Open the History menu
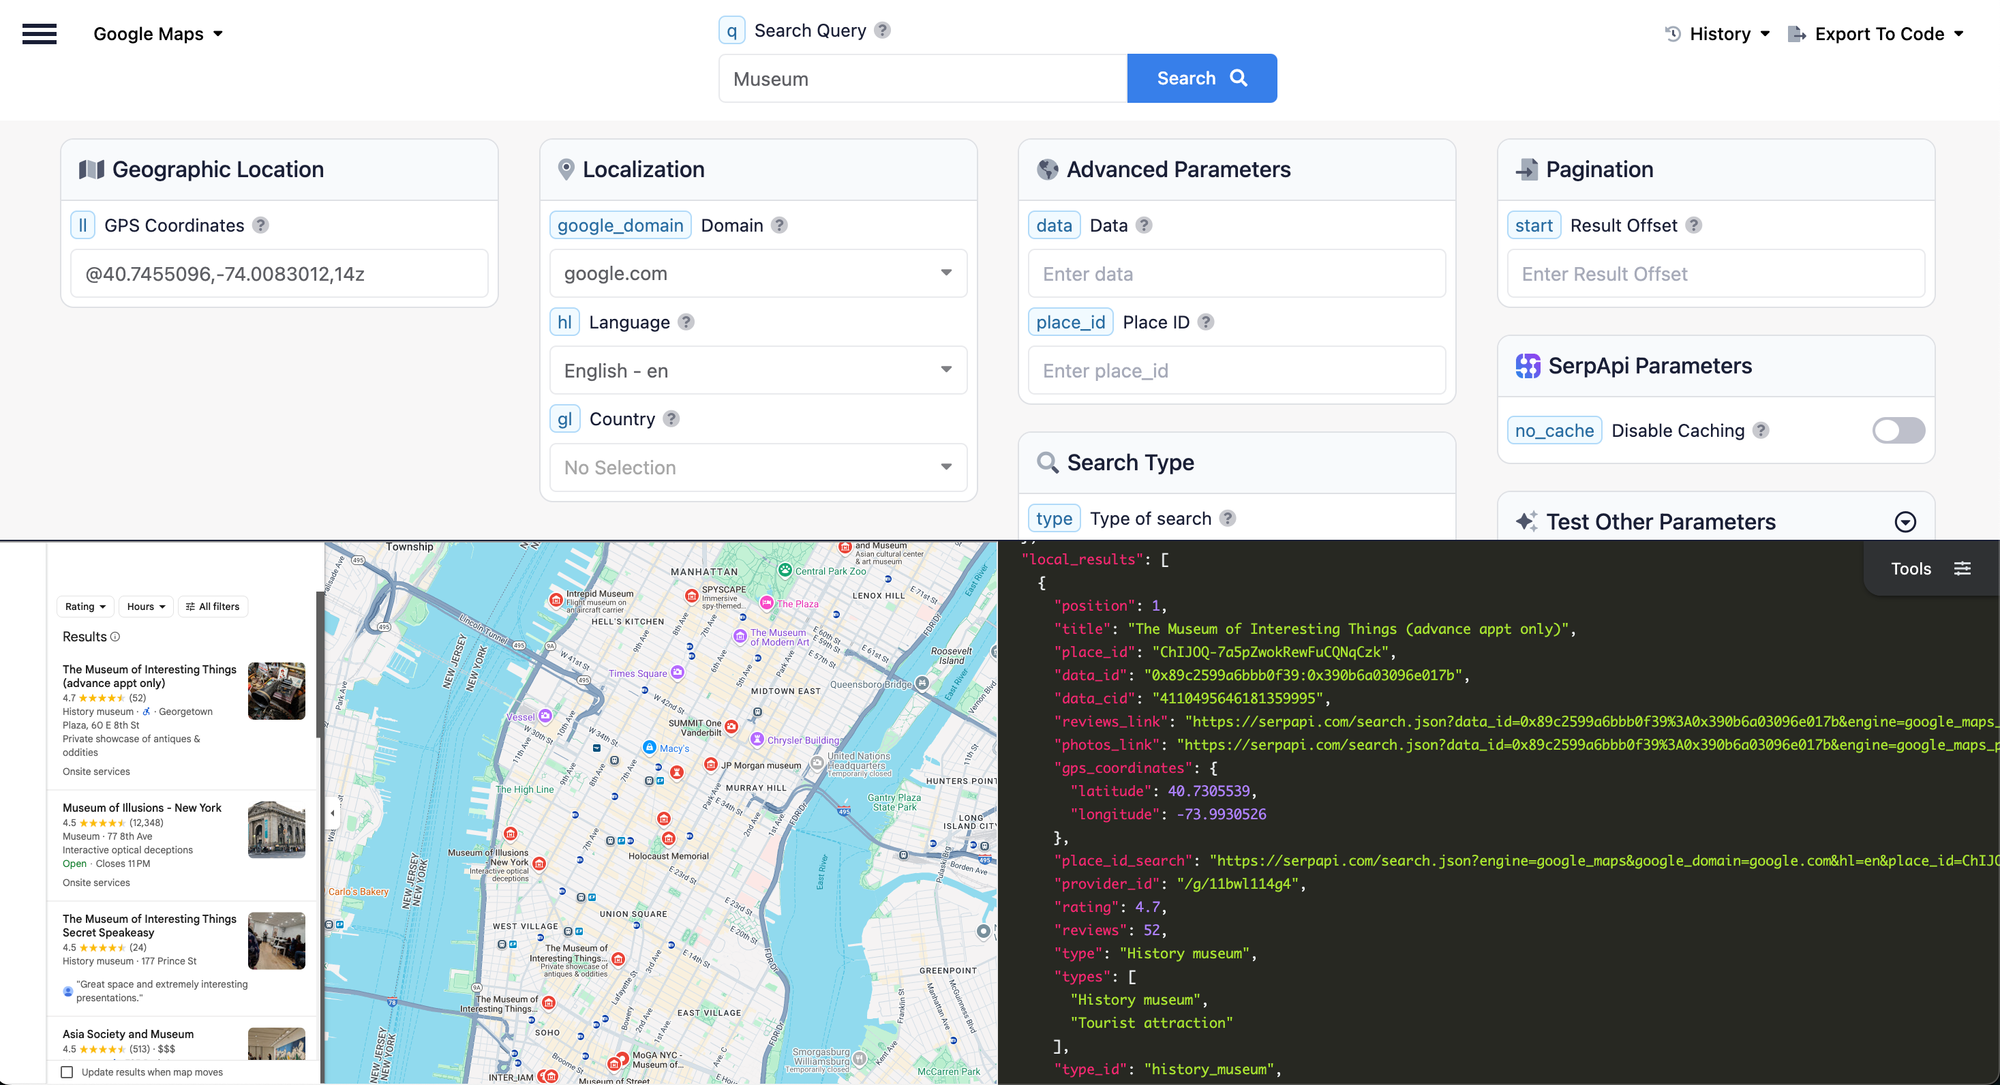The width and height of the screenshot is (2000, 1085). click(x=1718, y=34)
